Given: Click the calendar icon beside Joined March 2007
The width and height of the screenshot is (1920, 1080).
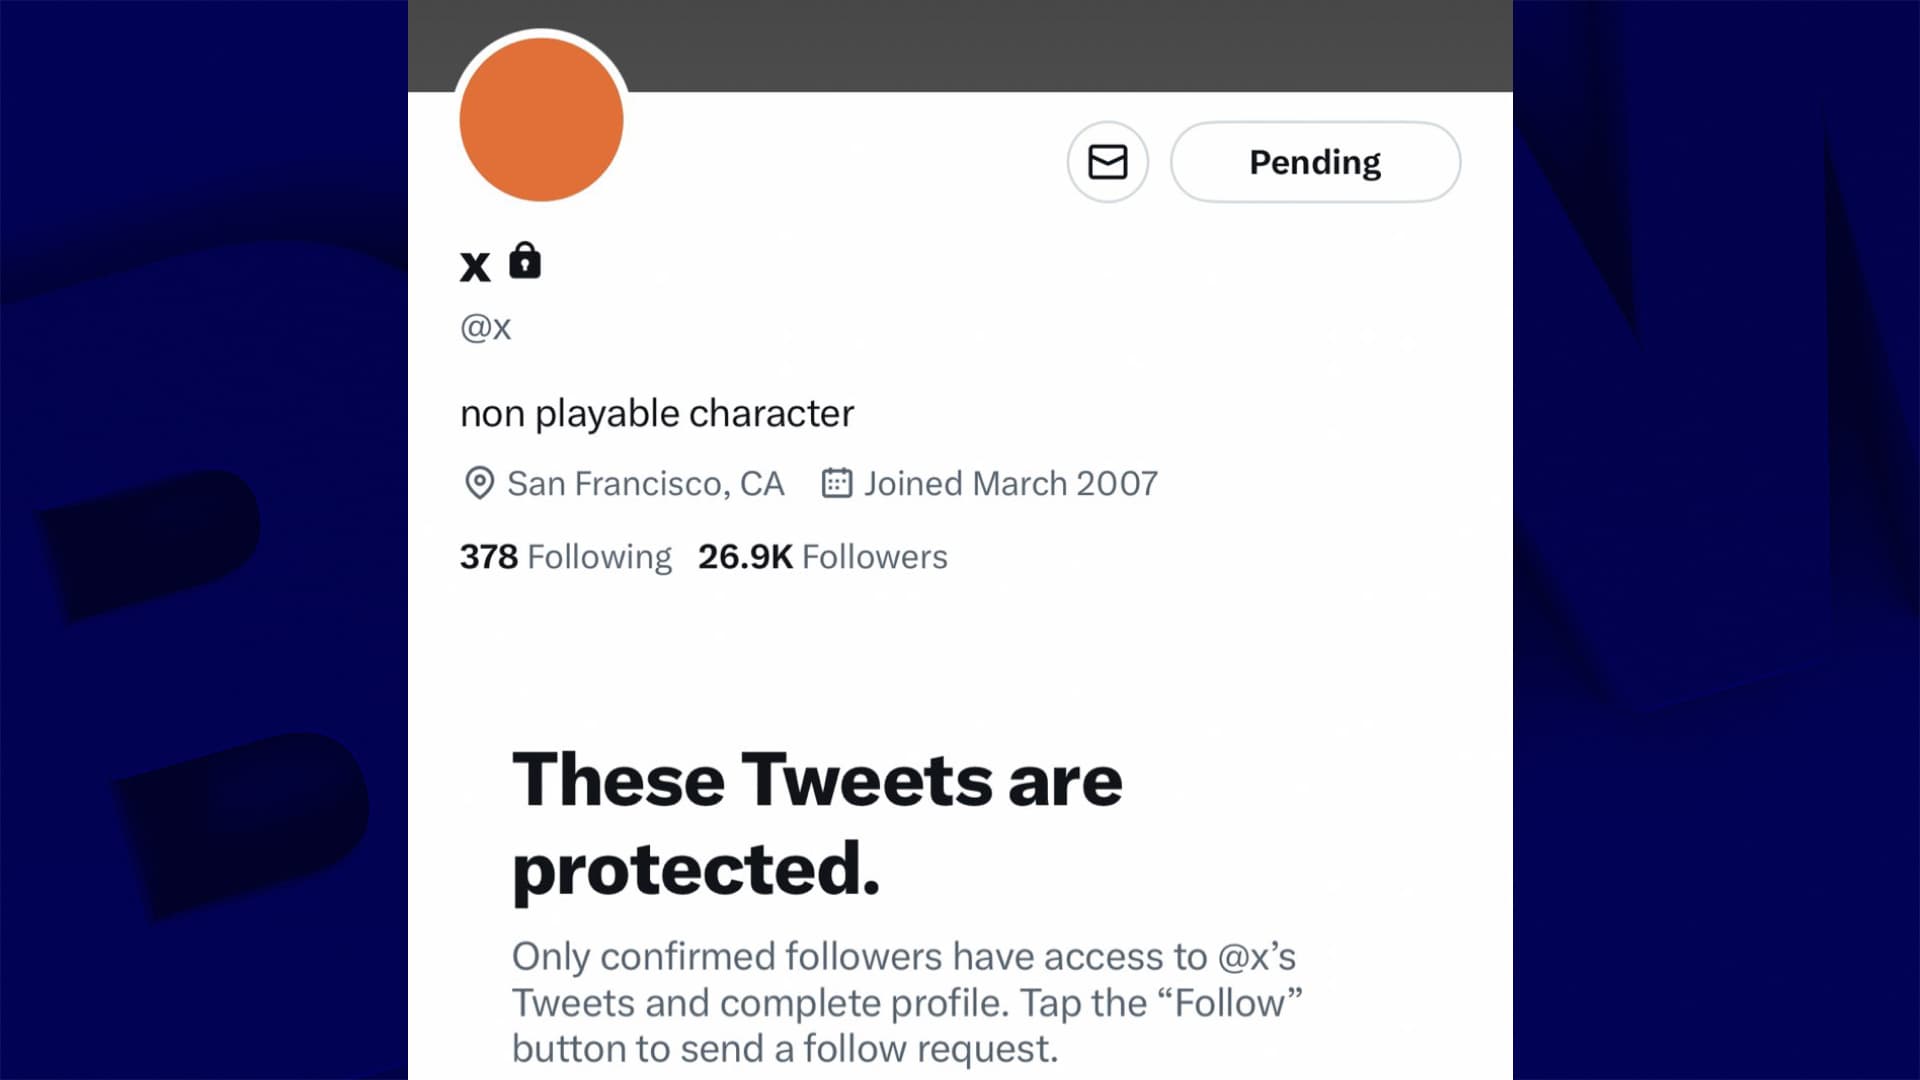Looking at the screenshot, I should coord(836,483).
